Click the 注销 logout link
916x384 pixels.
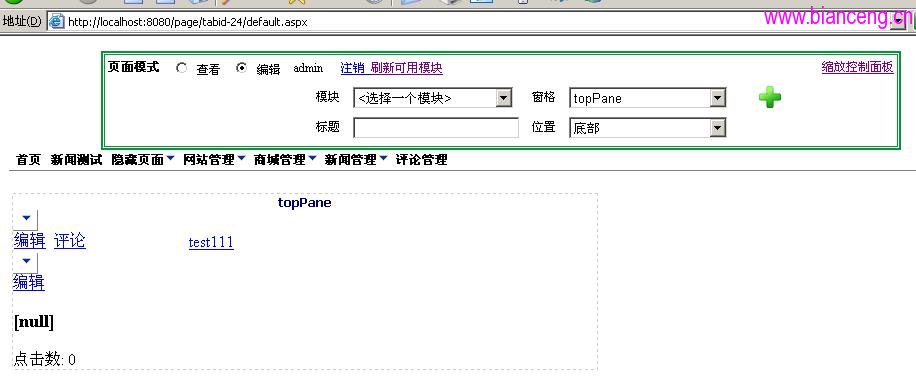pyautogui.click(x=352, y=68)
